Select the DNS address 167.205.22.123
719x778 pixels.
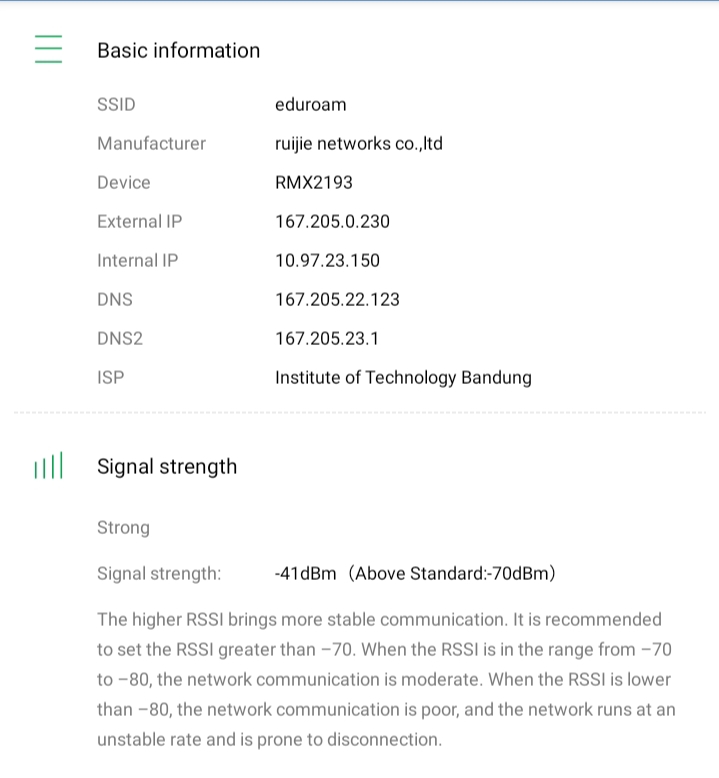point(337,299)
